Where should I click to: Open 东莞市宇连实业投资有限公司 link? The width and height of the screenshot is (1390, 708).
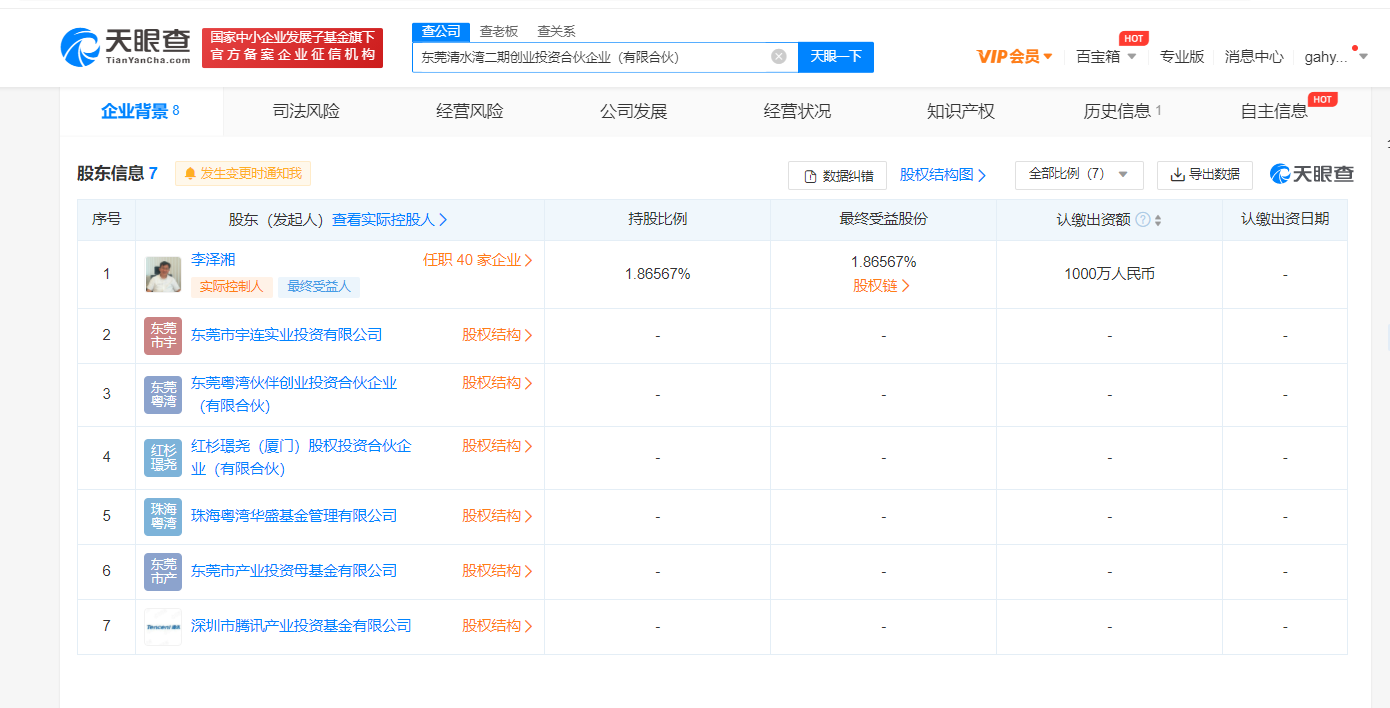287,335
